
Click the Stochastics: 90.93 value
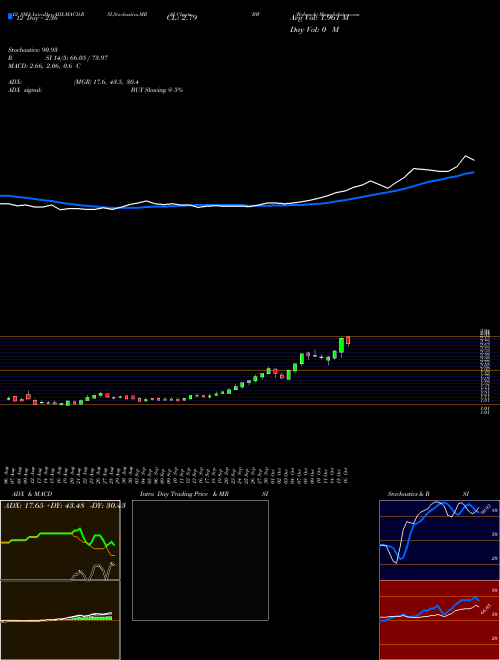pos(33,50)
